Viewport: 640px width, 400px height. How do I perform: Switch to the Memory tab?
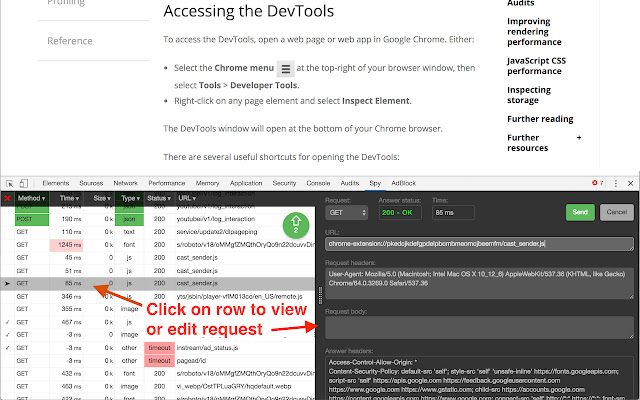(207, 183)
